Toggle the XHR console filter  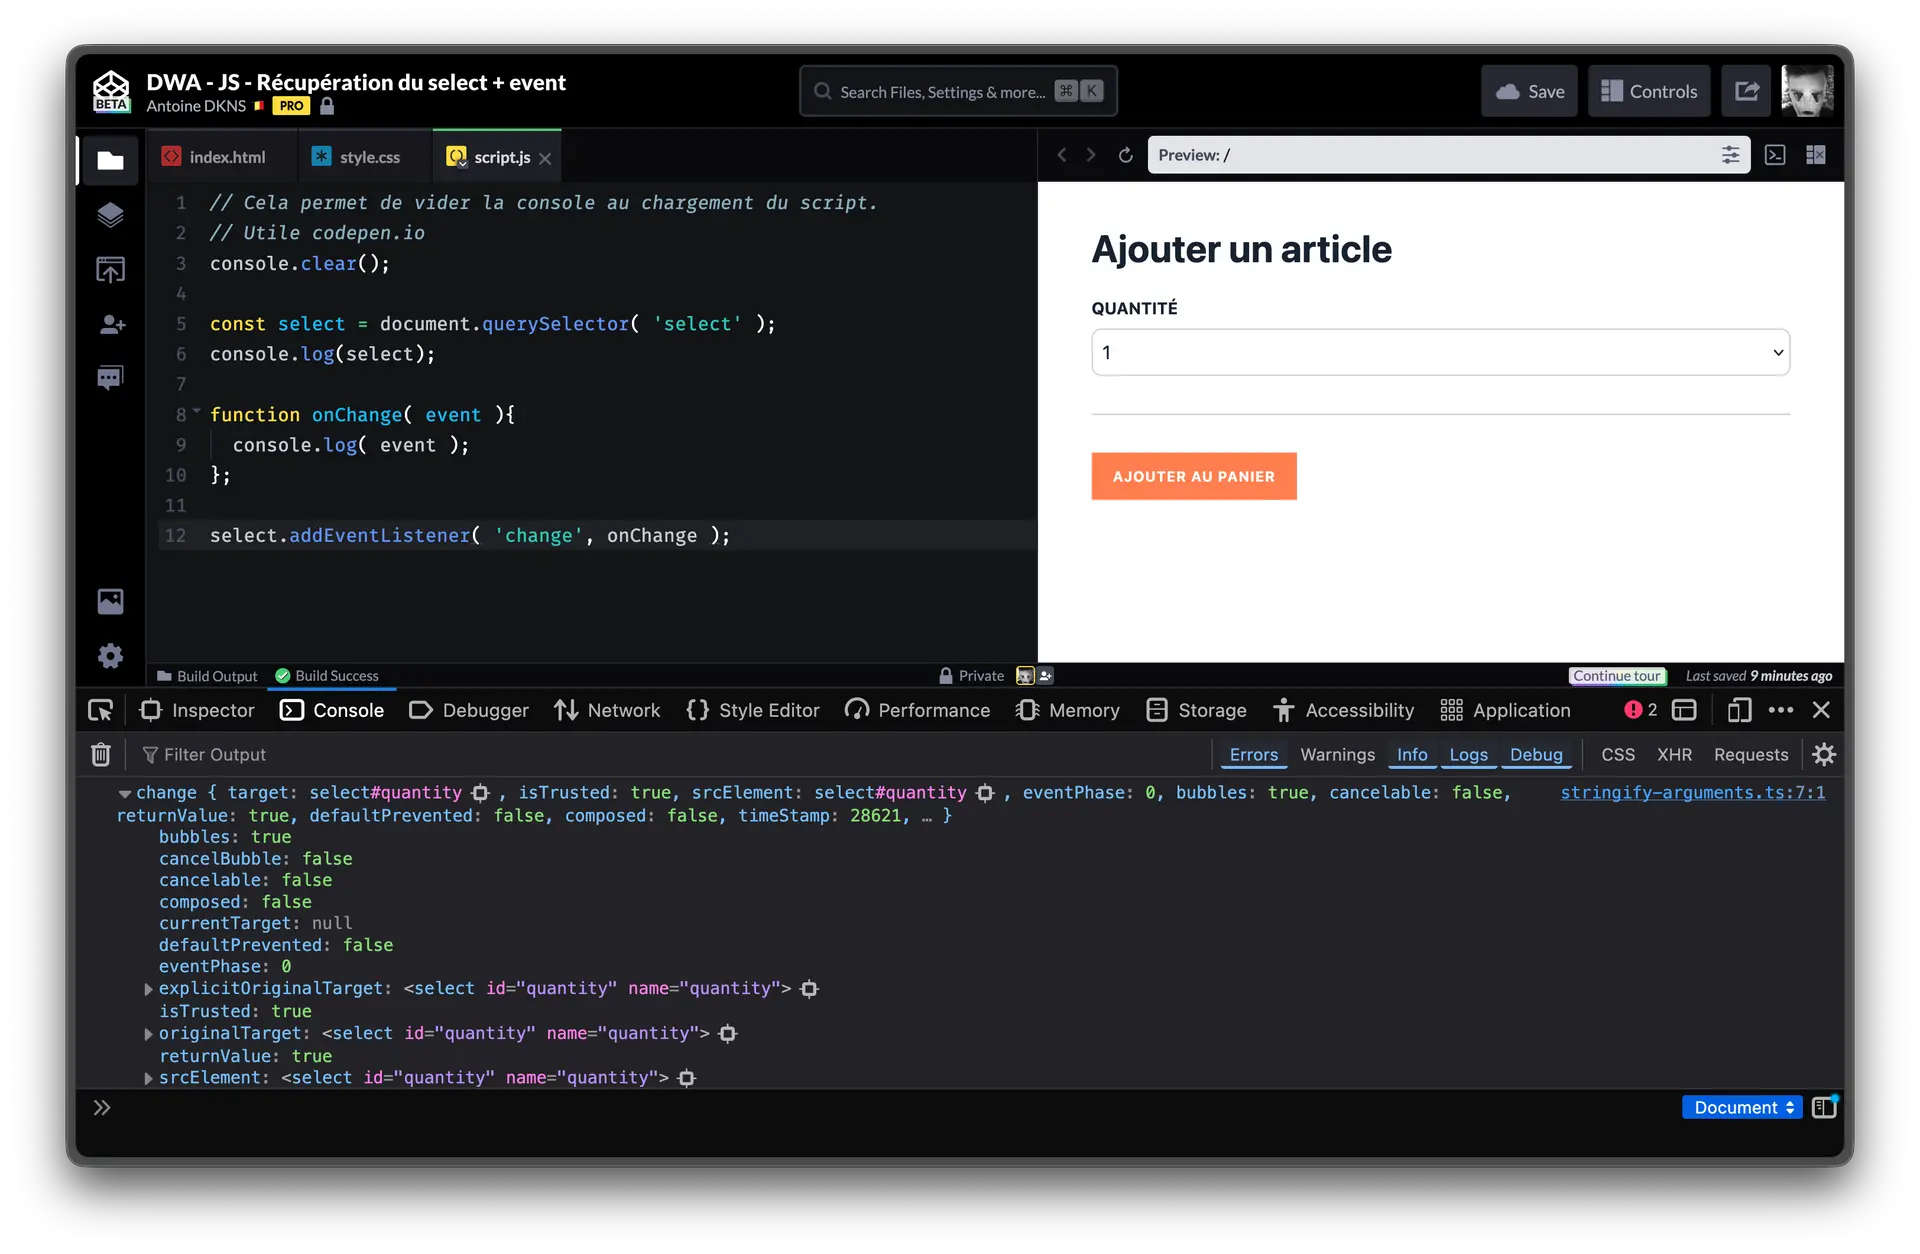pyautogui.click(x=1674, y=755)
